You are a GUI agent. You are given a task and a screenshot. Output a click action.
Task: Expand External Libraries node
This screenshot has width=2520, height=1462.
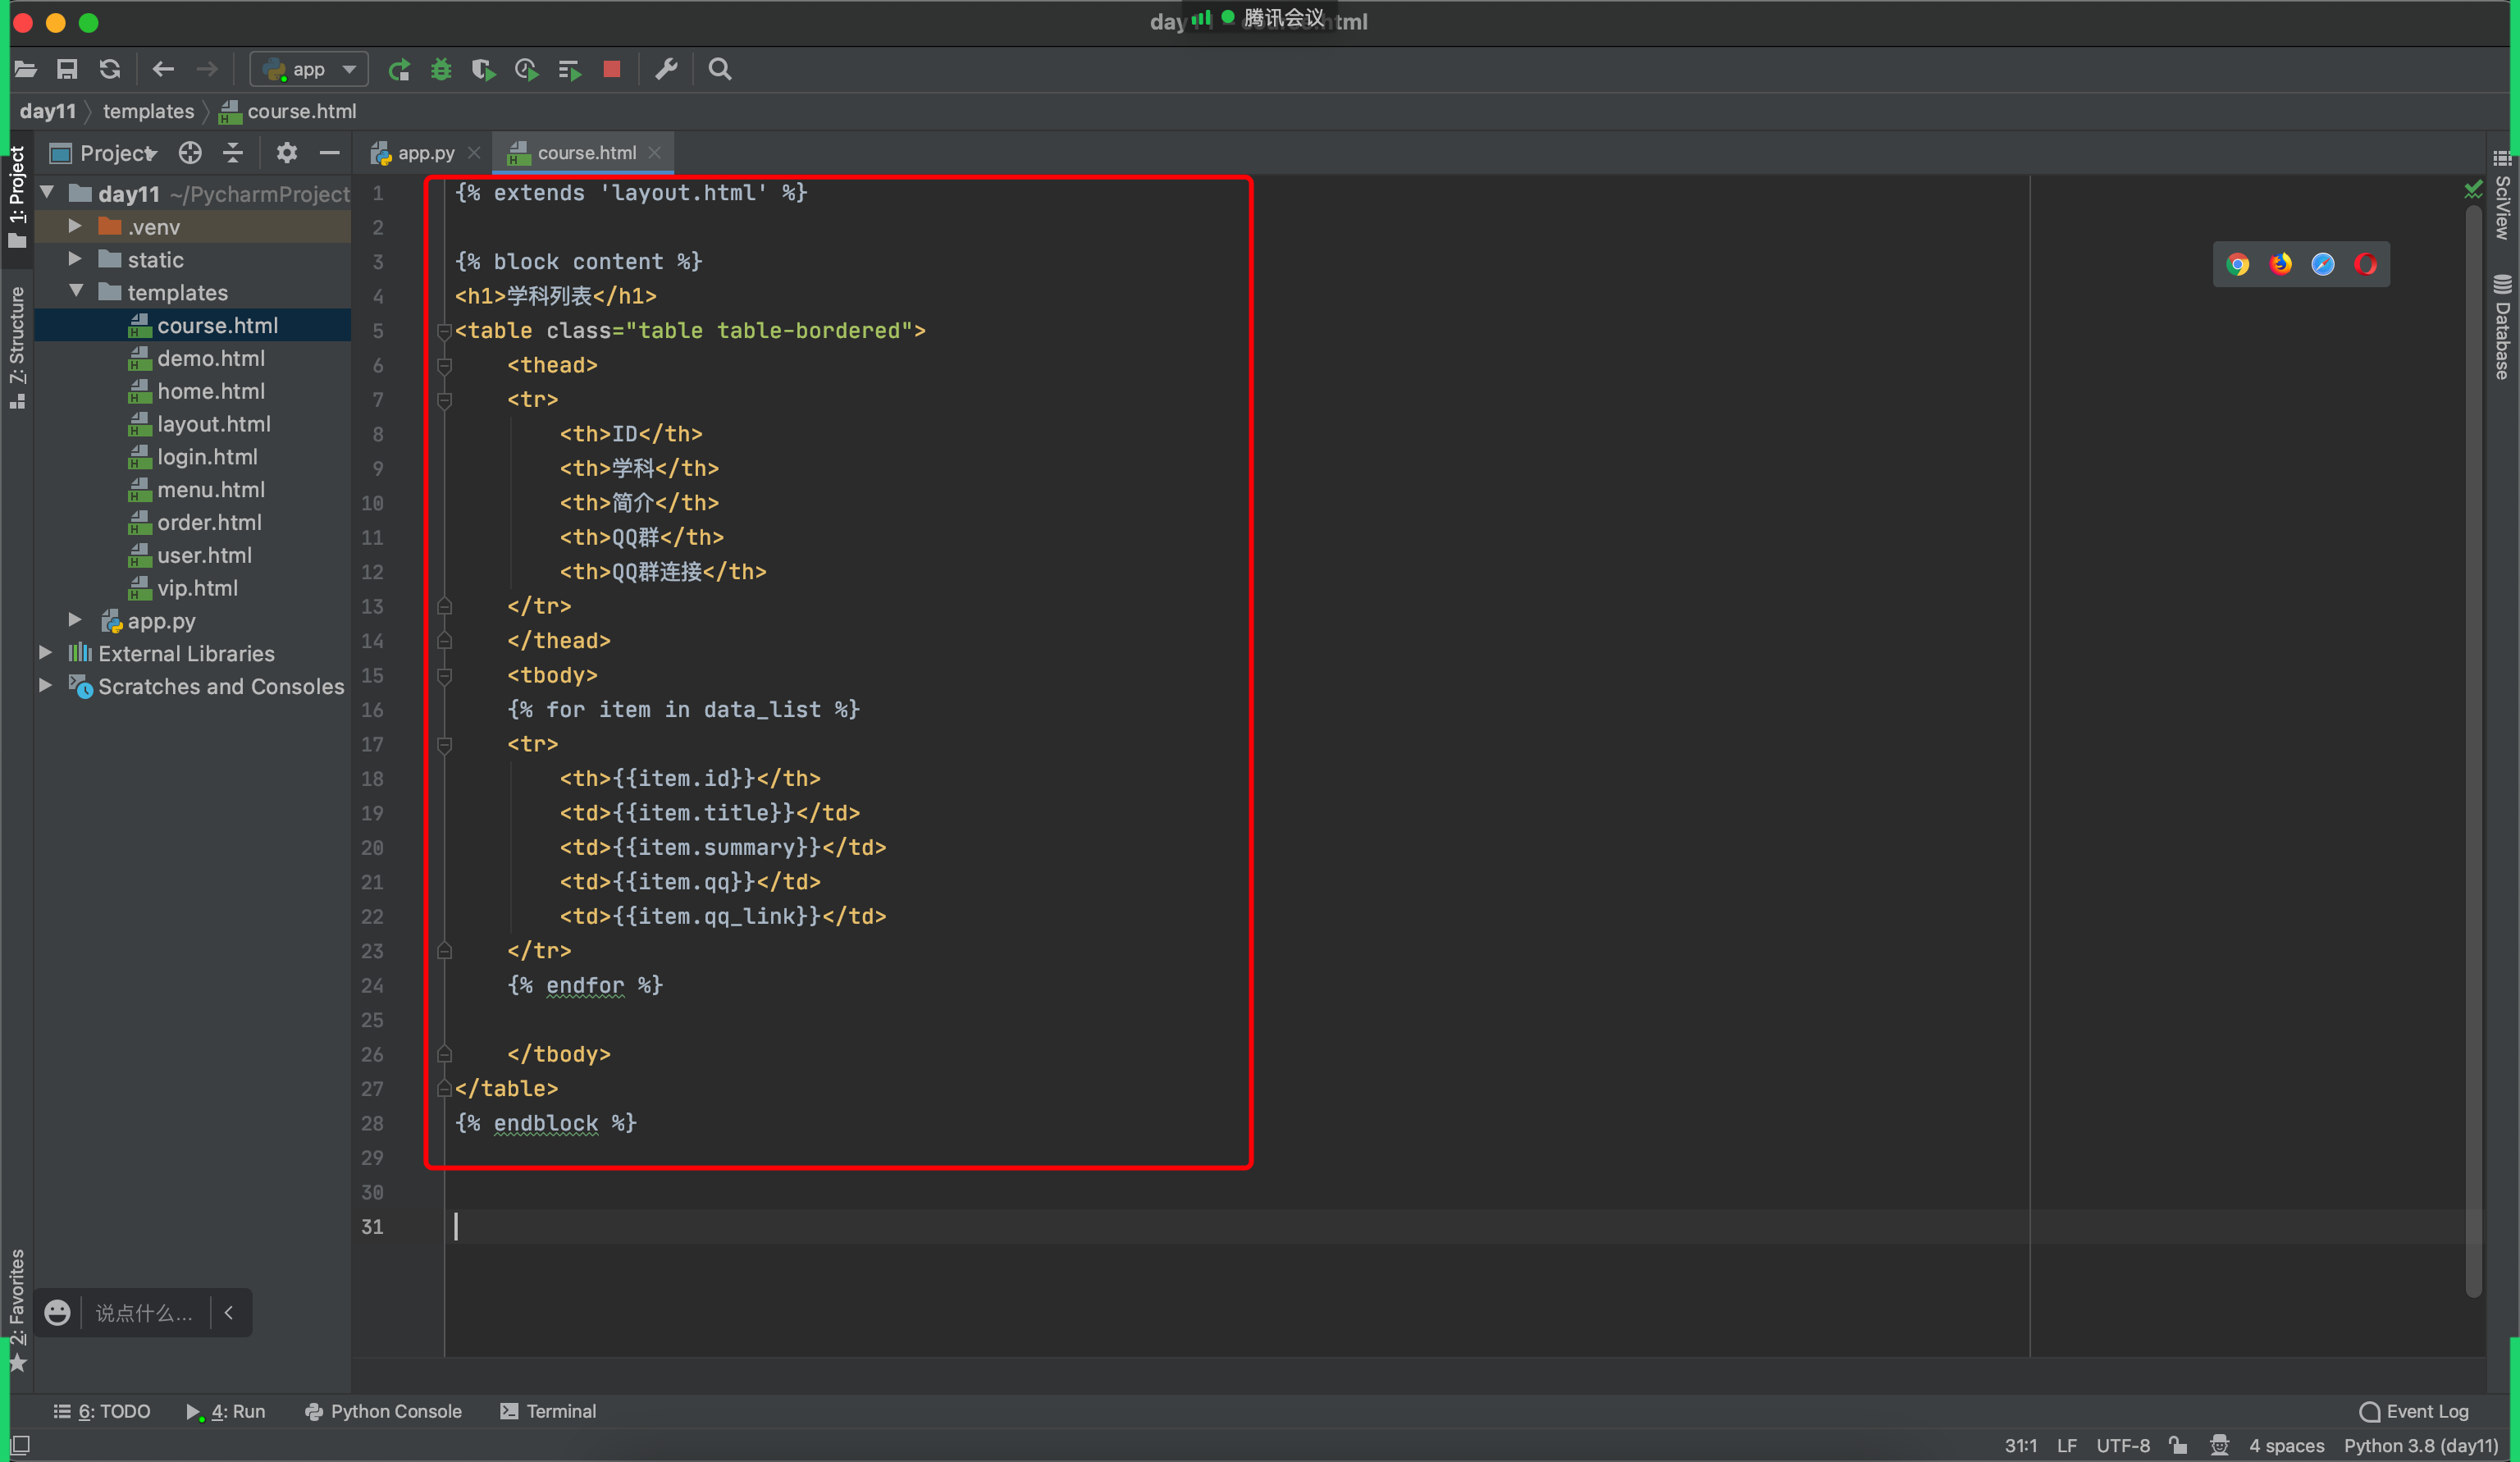[46, 652]
